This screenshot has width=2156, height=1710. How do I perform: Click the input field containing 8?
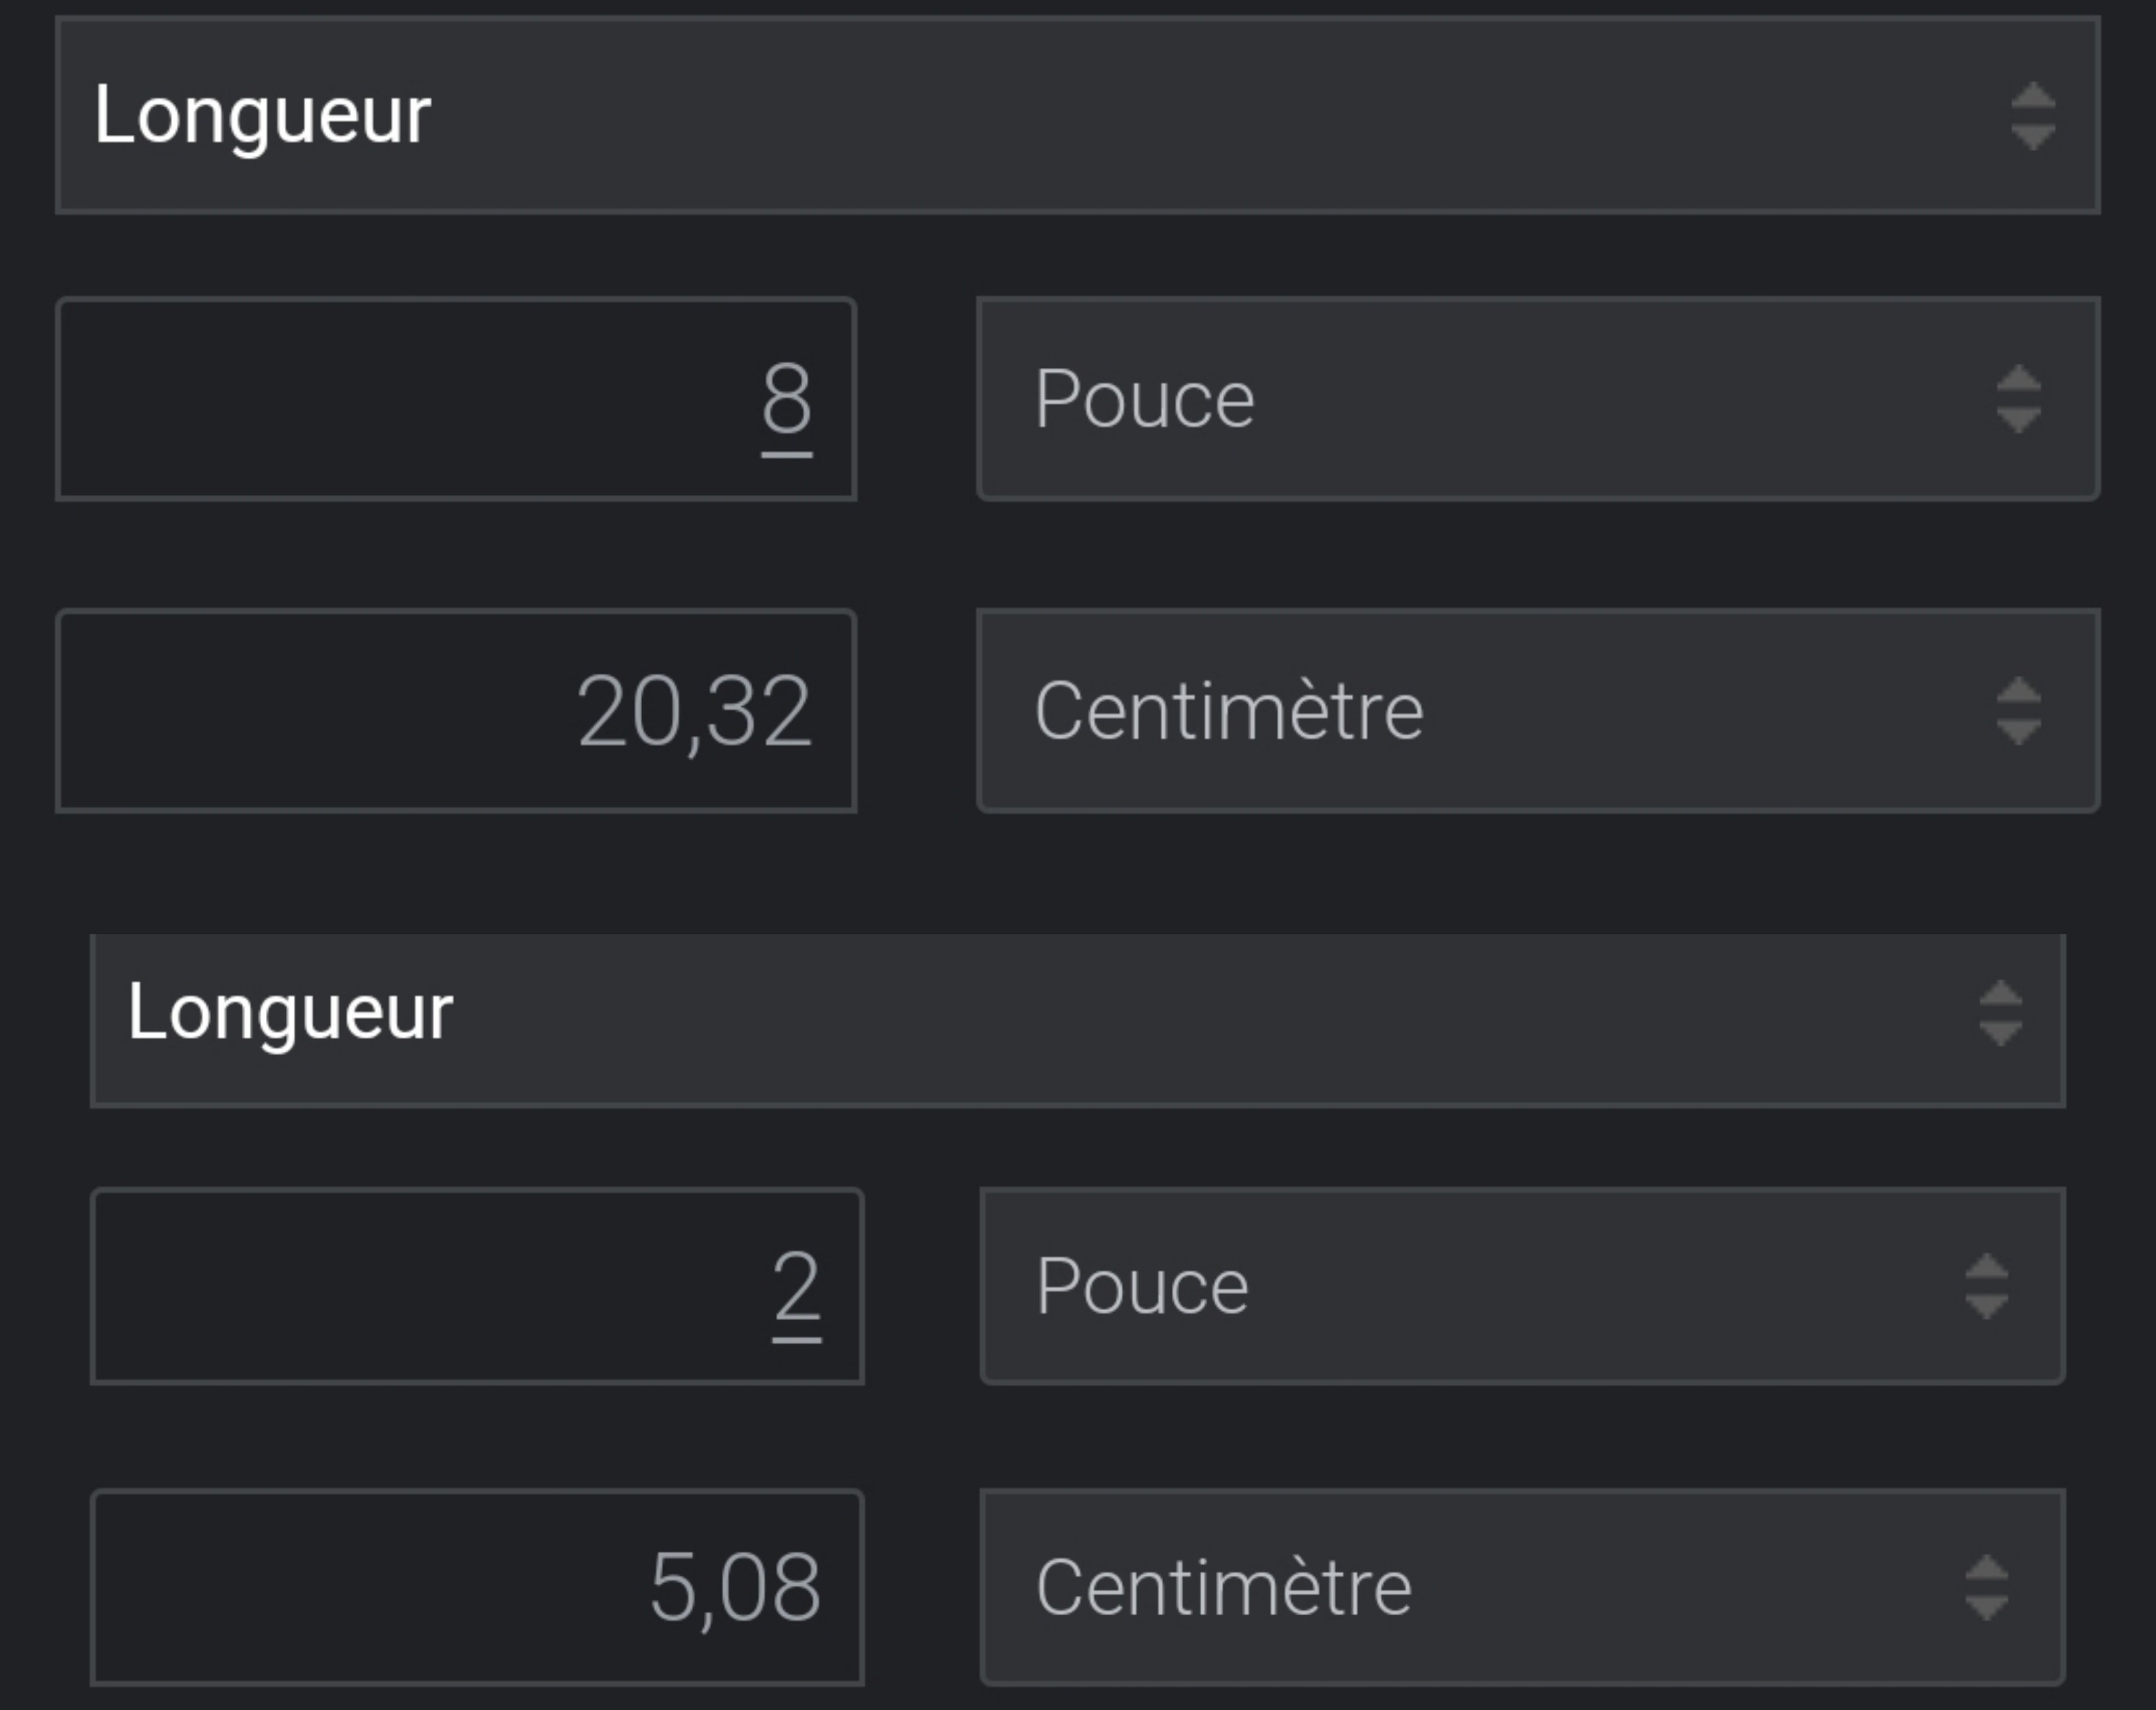[456, 399]
